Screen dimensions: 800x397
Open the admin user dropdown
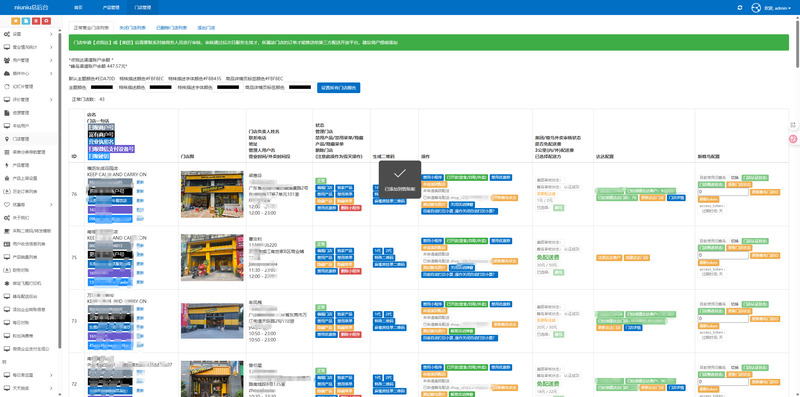pyautogui.click(x=778, y=8)
